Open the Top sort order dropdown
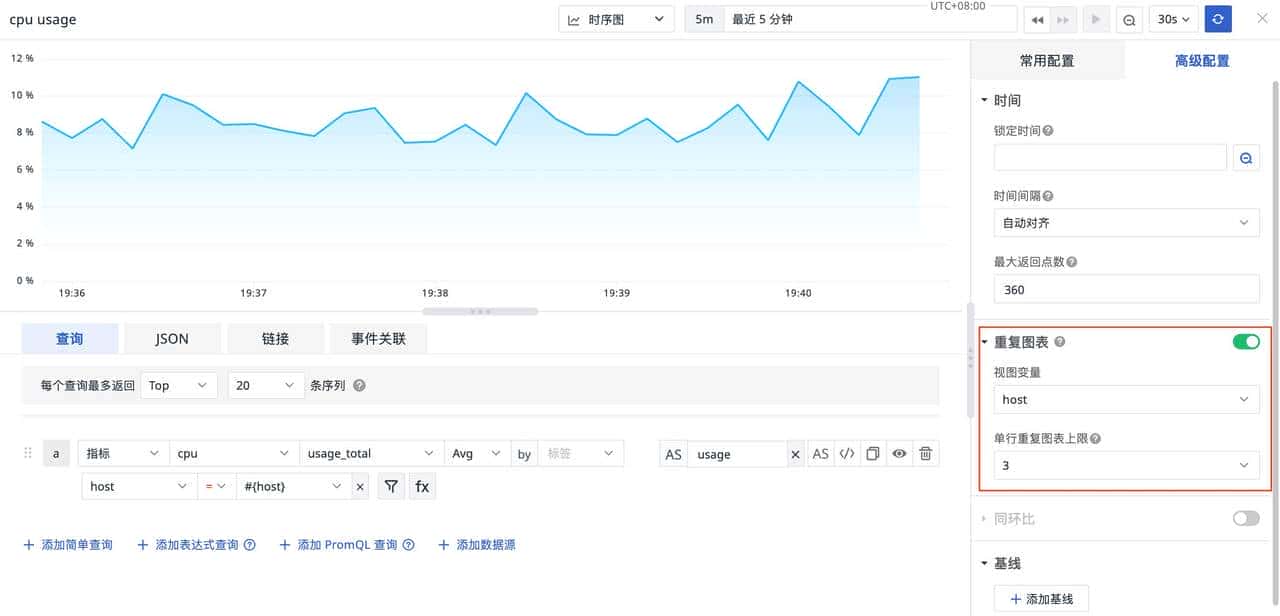The height and width of the screenshot is (616, 1280). [x=179, y=385]
